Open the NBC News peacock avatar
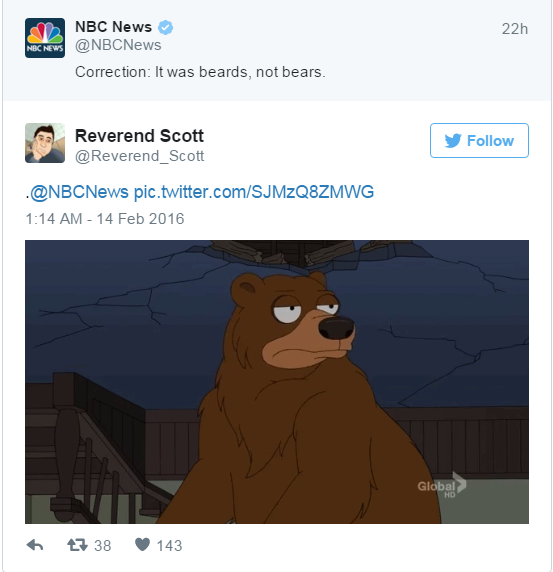Image resolution: width=553 pixels, height=572 pixels. click(45, 38)
